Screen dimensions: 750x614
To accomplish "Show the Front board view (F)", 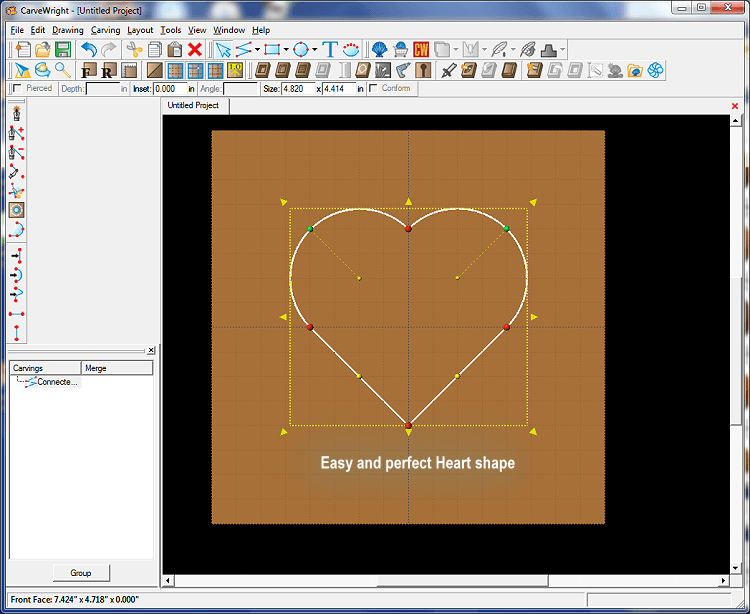I will [89, 70].
